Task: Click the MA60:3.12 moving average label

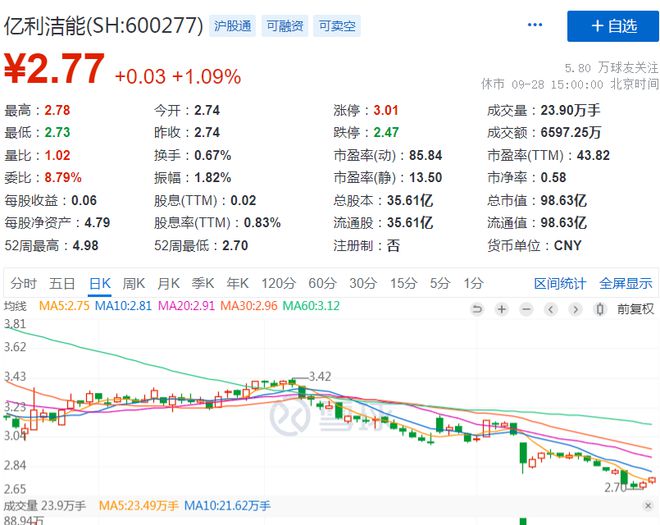Action: tap(311, 306)
